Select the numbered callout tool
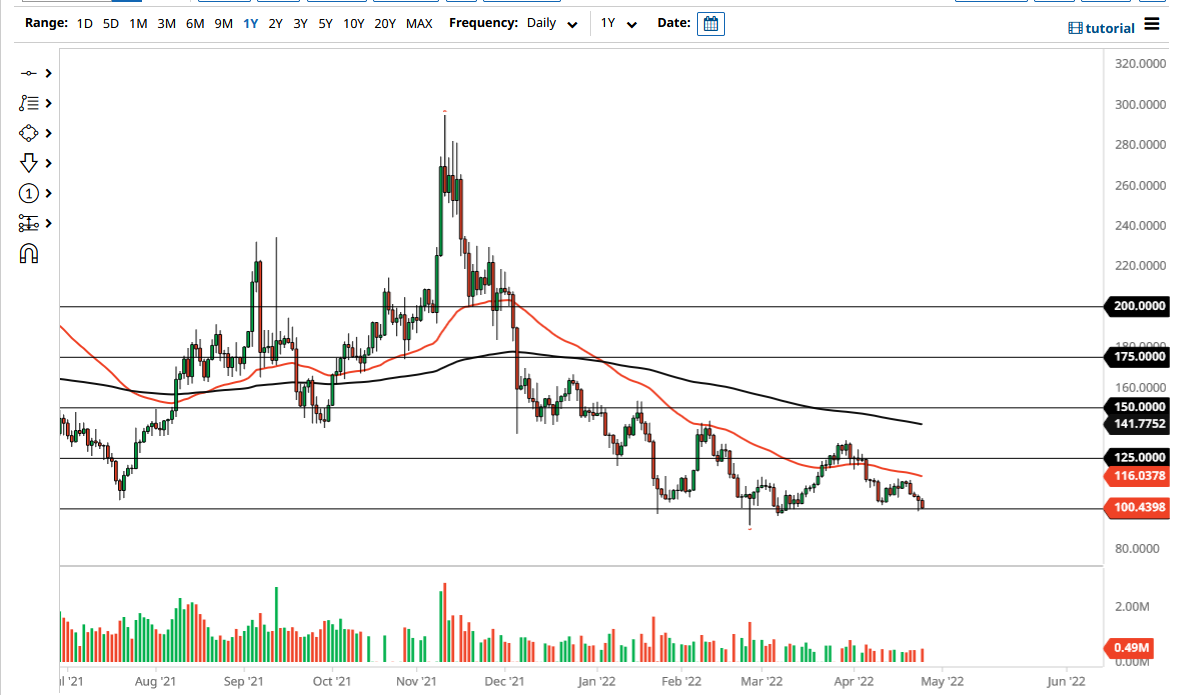Image resolution: width=1179 pixels, height=695 pixels. tap(30, 193)
